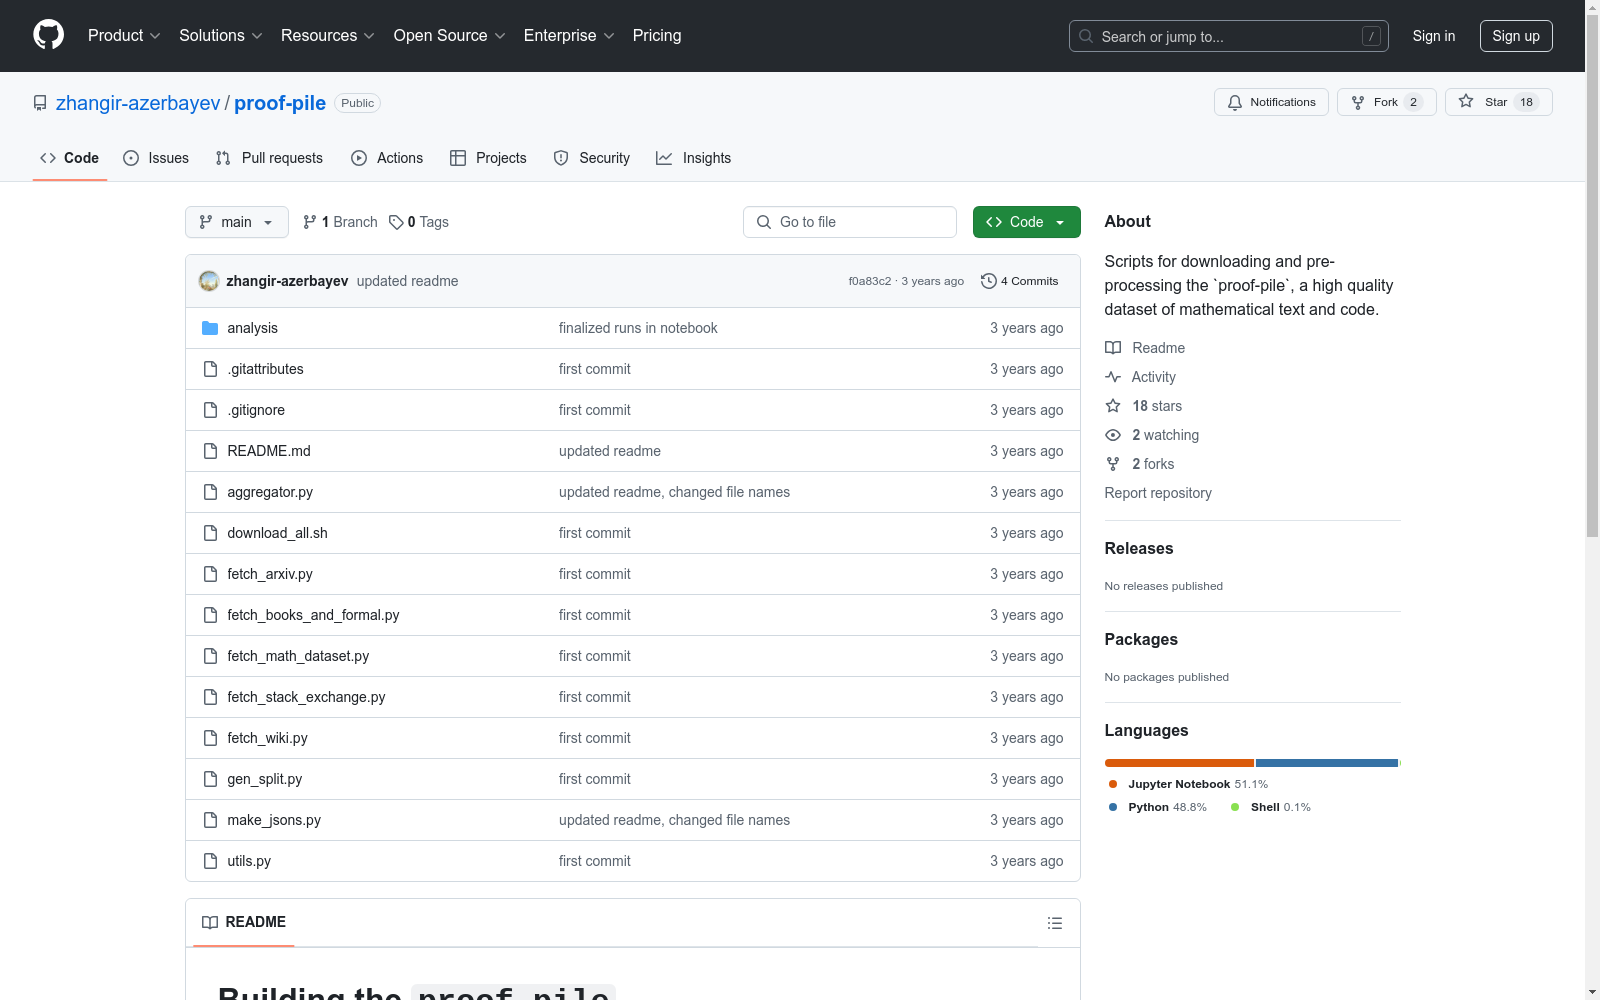Screen dimensions: 1600x1000
Task: Click the Go to file input
Action: 850,222
